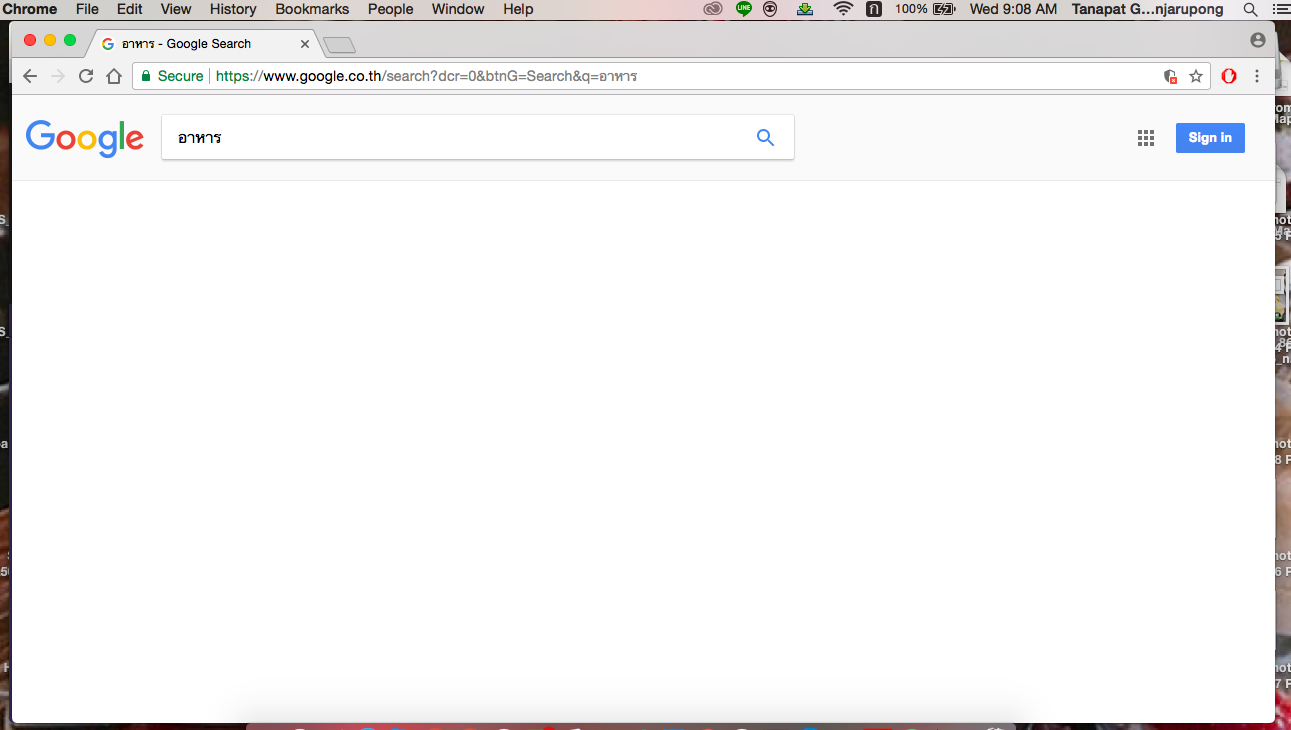
Task: Open the Chrome application menu
Action: pos(30,9)
